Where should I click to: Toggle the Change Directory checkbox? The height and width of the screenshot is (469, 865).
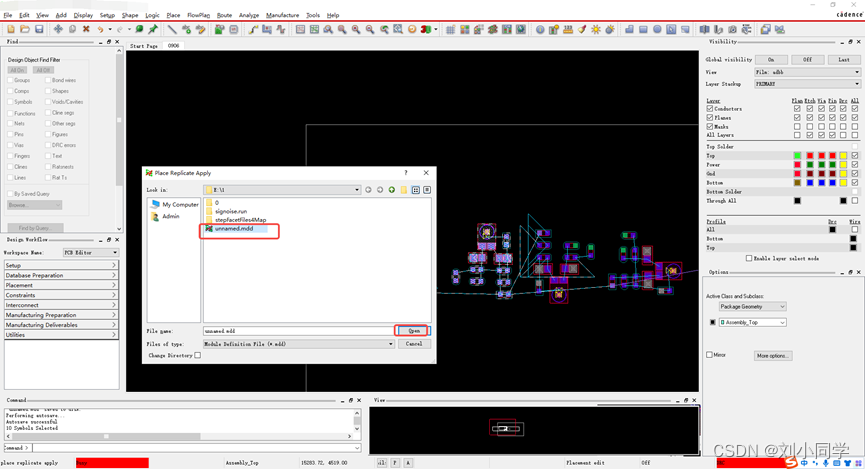pyautogui.click(x=198, y=355)
